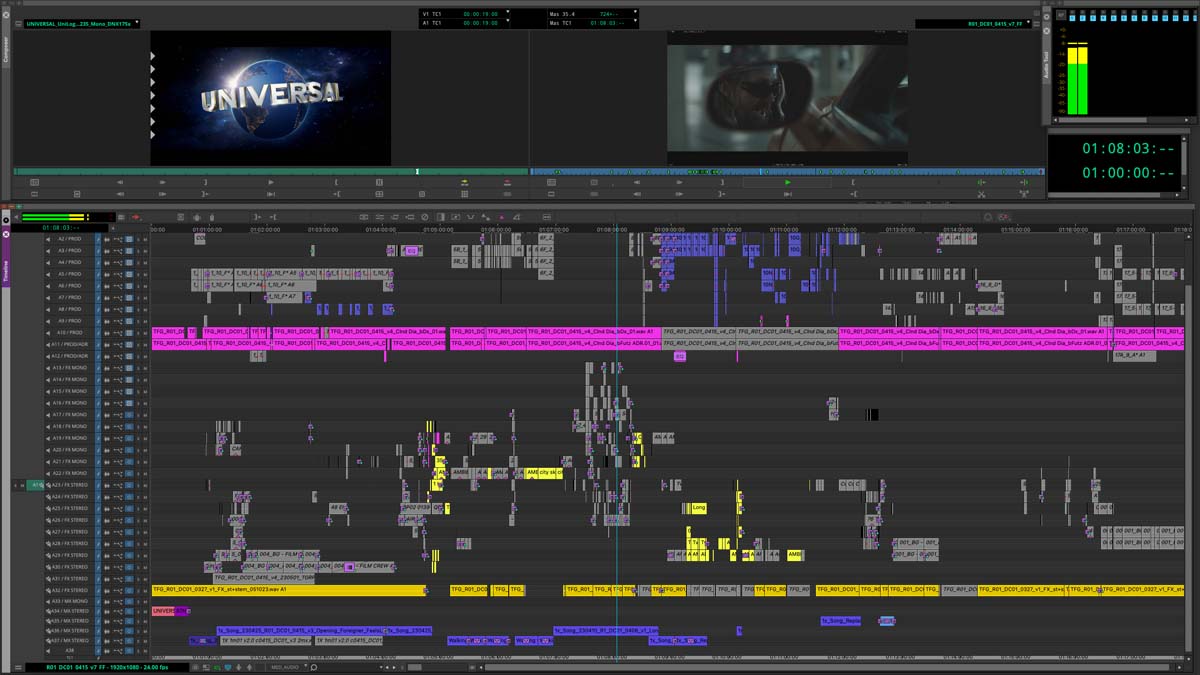The width and height of the screenshot is (1200, 675).
Task: Click the blue shield icon in timeline bottom bar
Action: 228,667
